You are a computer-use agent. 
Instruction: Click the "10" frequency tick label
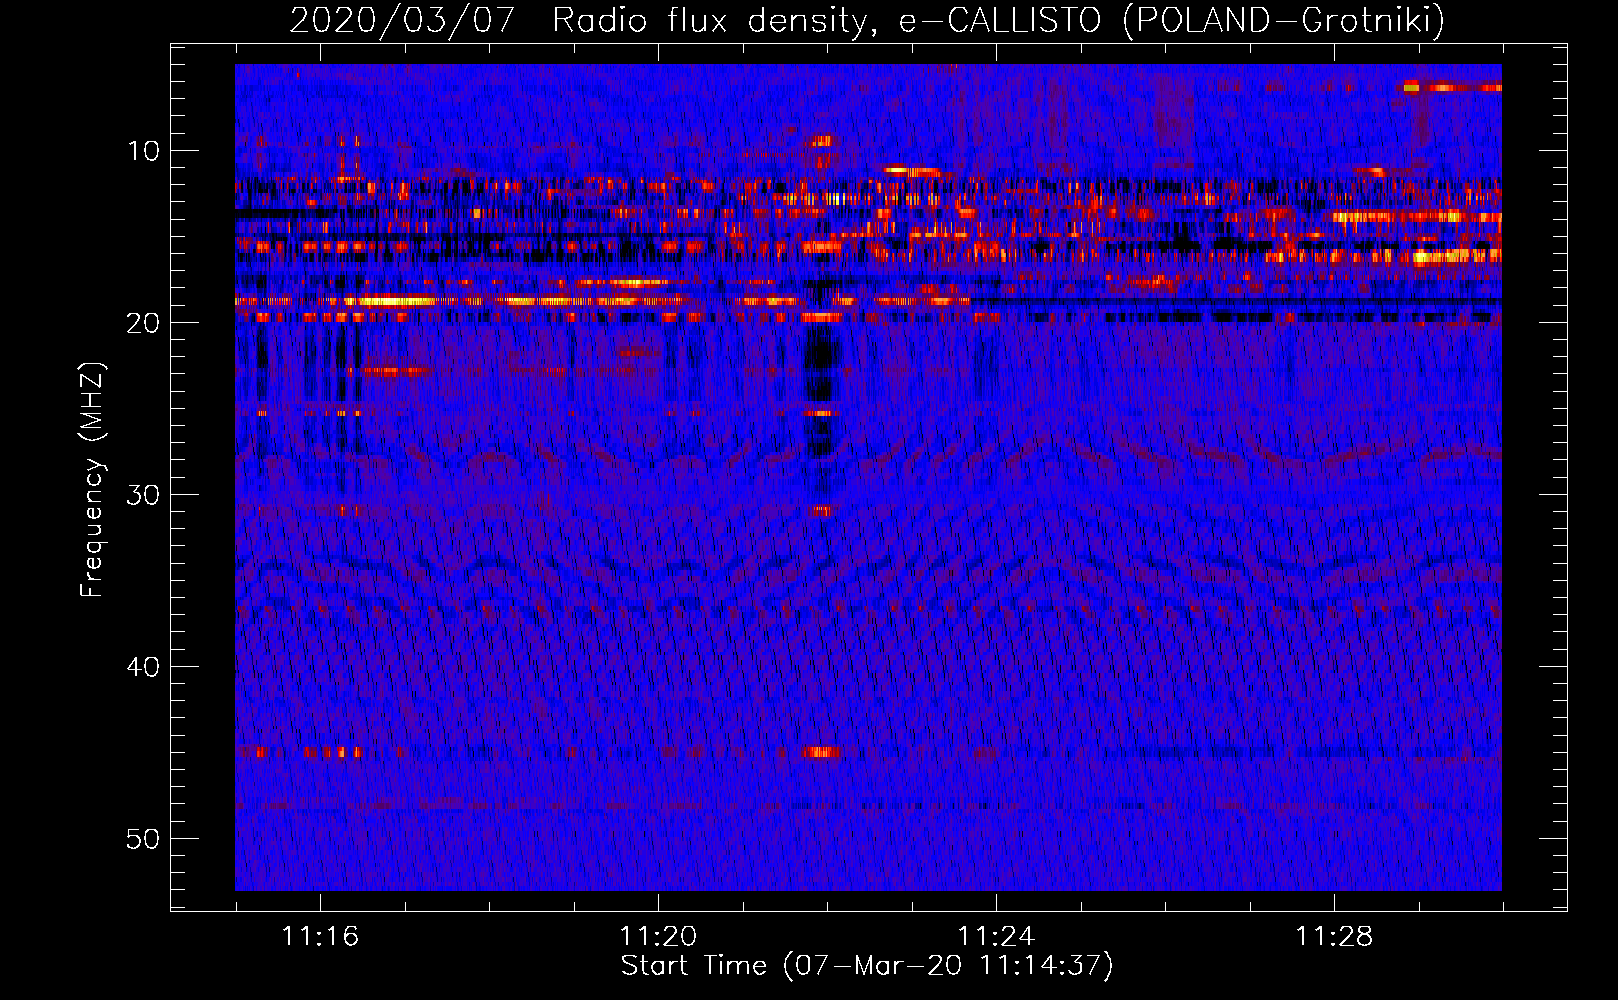tap(144, 151)
